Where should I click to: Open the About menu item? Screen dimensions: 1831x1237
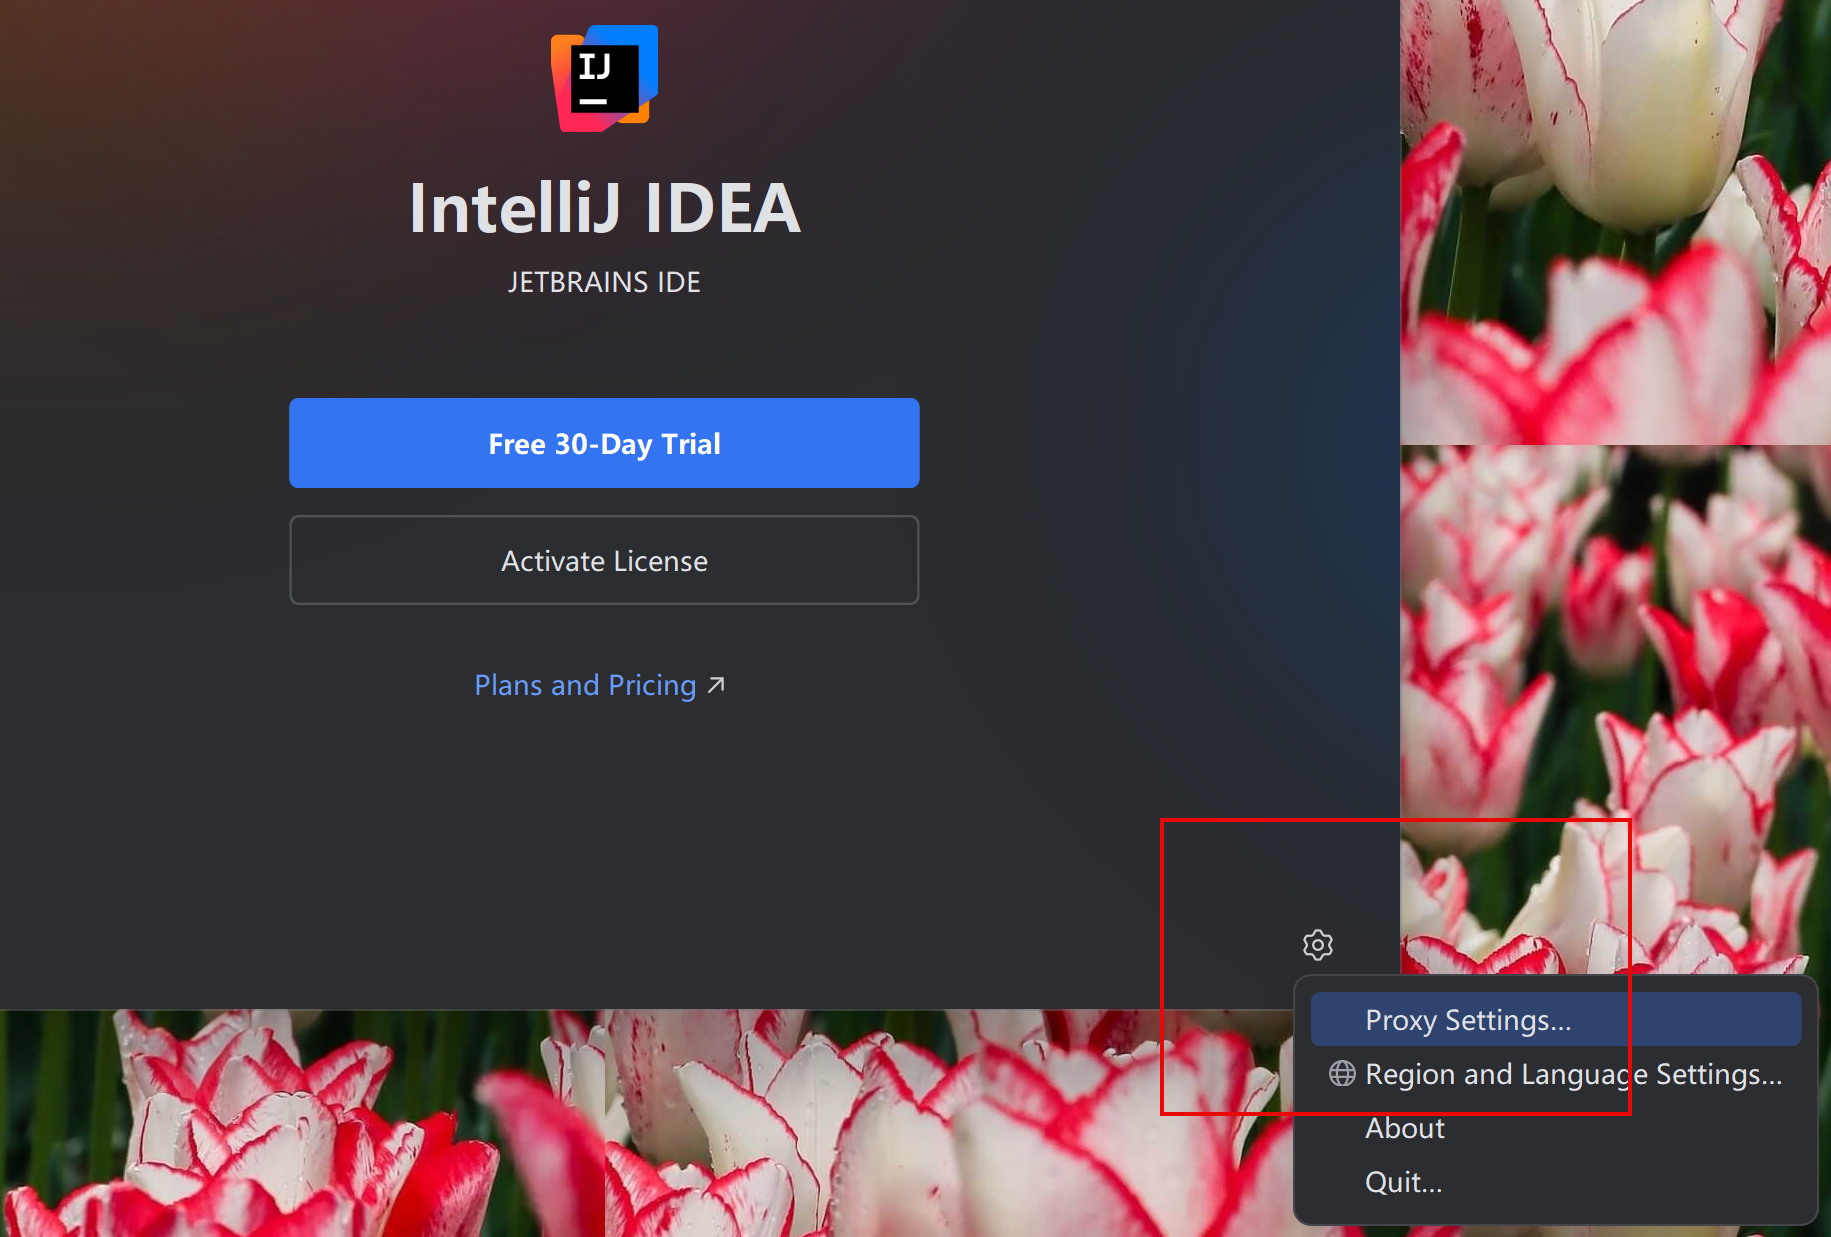click(x=1405, y=1128)
